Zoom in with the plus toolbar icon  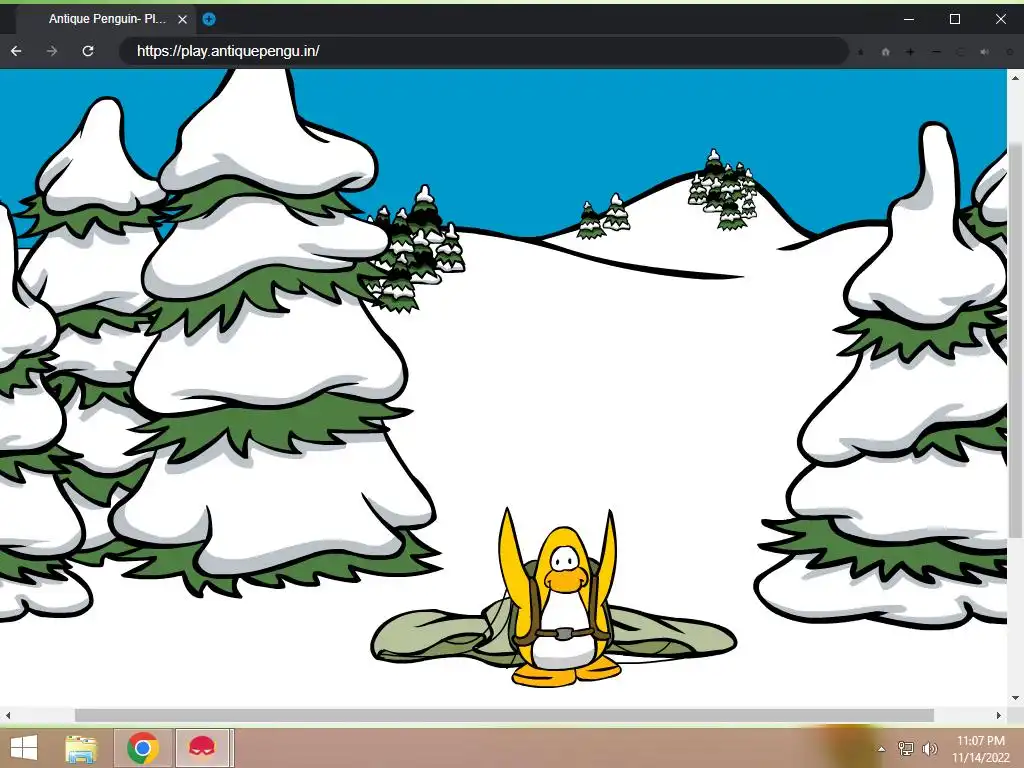pos(910,52)
